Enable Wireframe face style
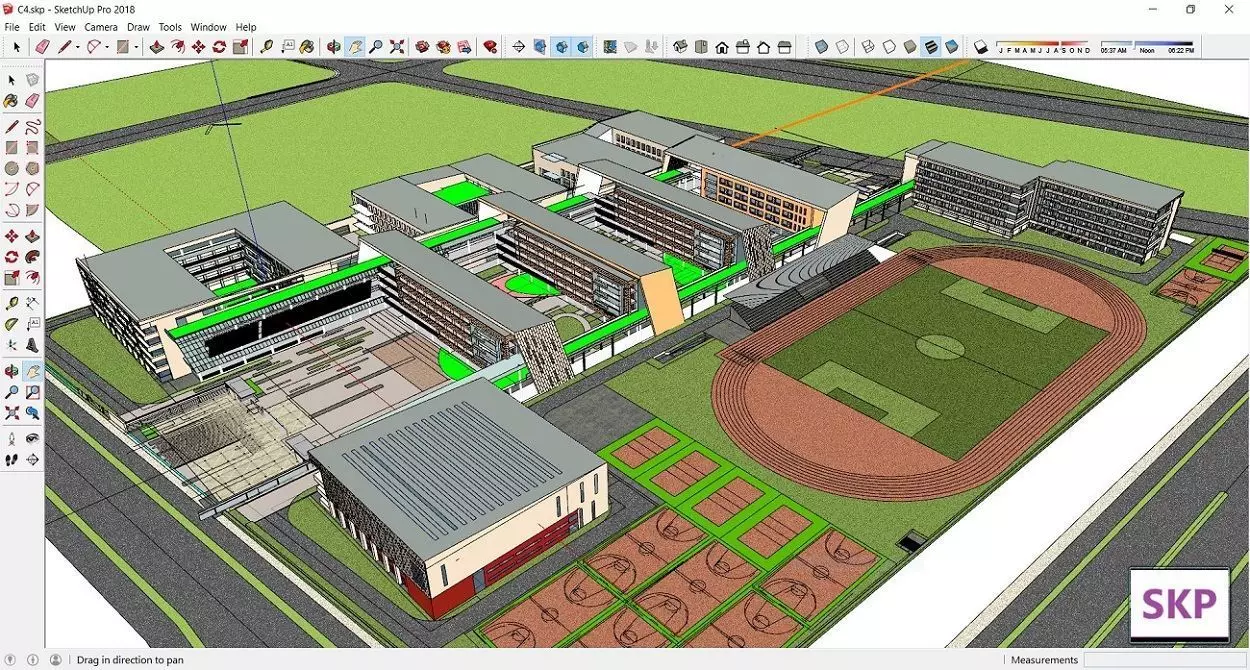 coord(868,46)
